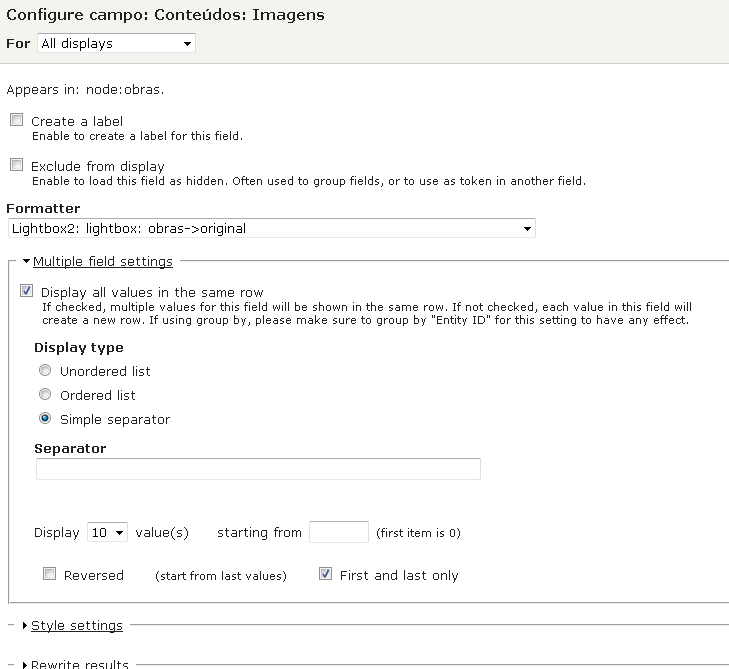The height and width of the screenshot is (669, 729).
Task: Check Exclude from display
Action: [17, 165]
